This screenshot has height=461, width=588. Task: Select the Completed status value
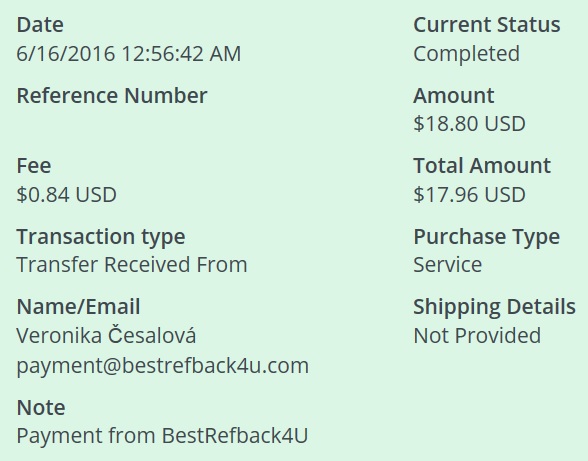(466, 54)
